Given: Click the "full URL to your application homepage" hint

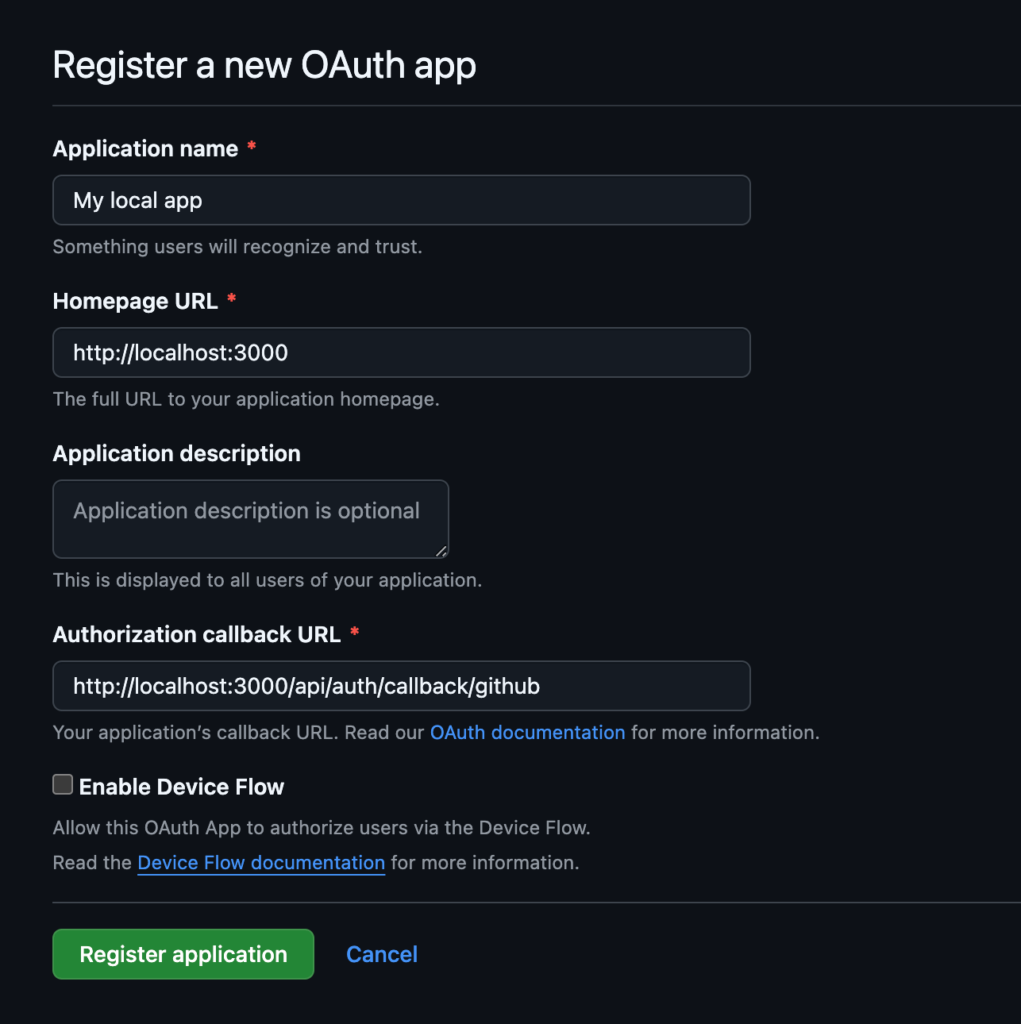Looking at the screenshot, I should click(245, 399).
